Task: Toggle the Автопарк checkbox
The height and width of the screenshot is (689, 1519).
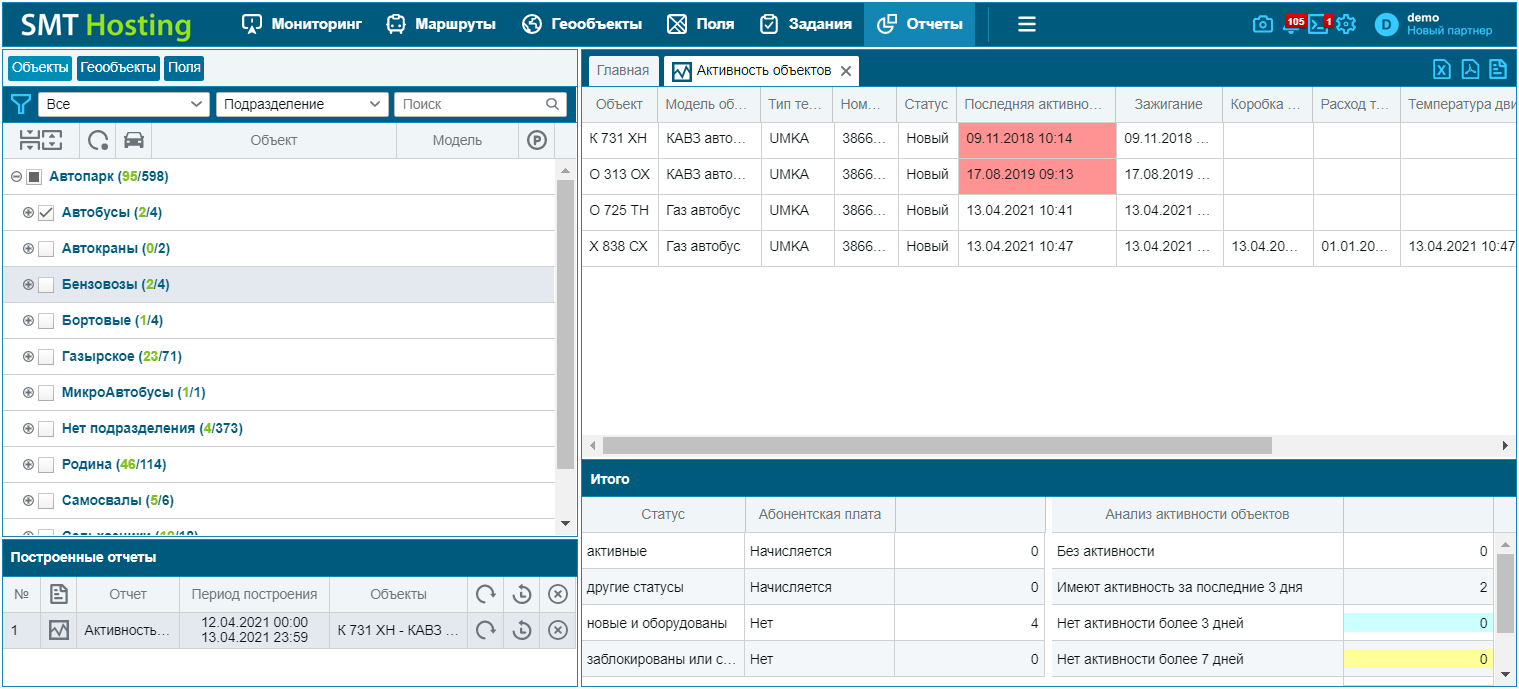Action: 33,177
